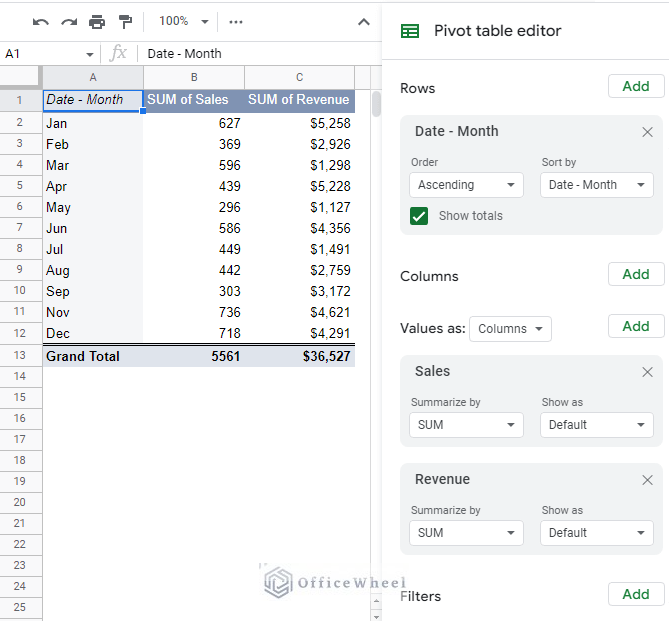Click the Dec month cell
Viewport: 669px width, 621px height.
(93, 333)
